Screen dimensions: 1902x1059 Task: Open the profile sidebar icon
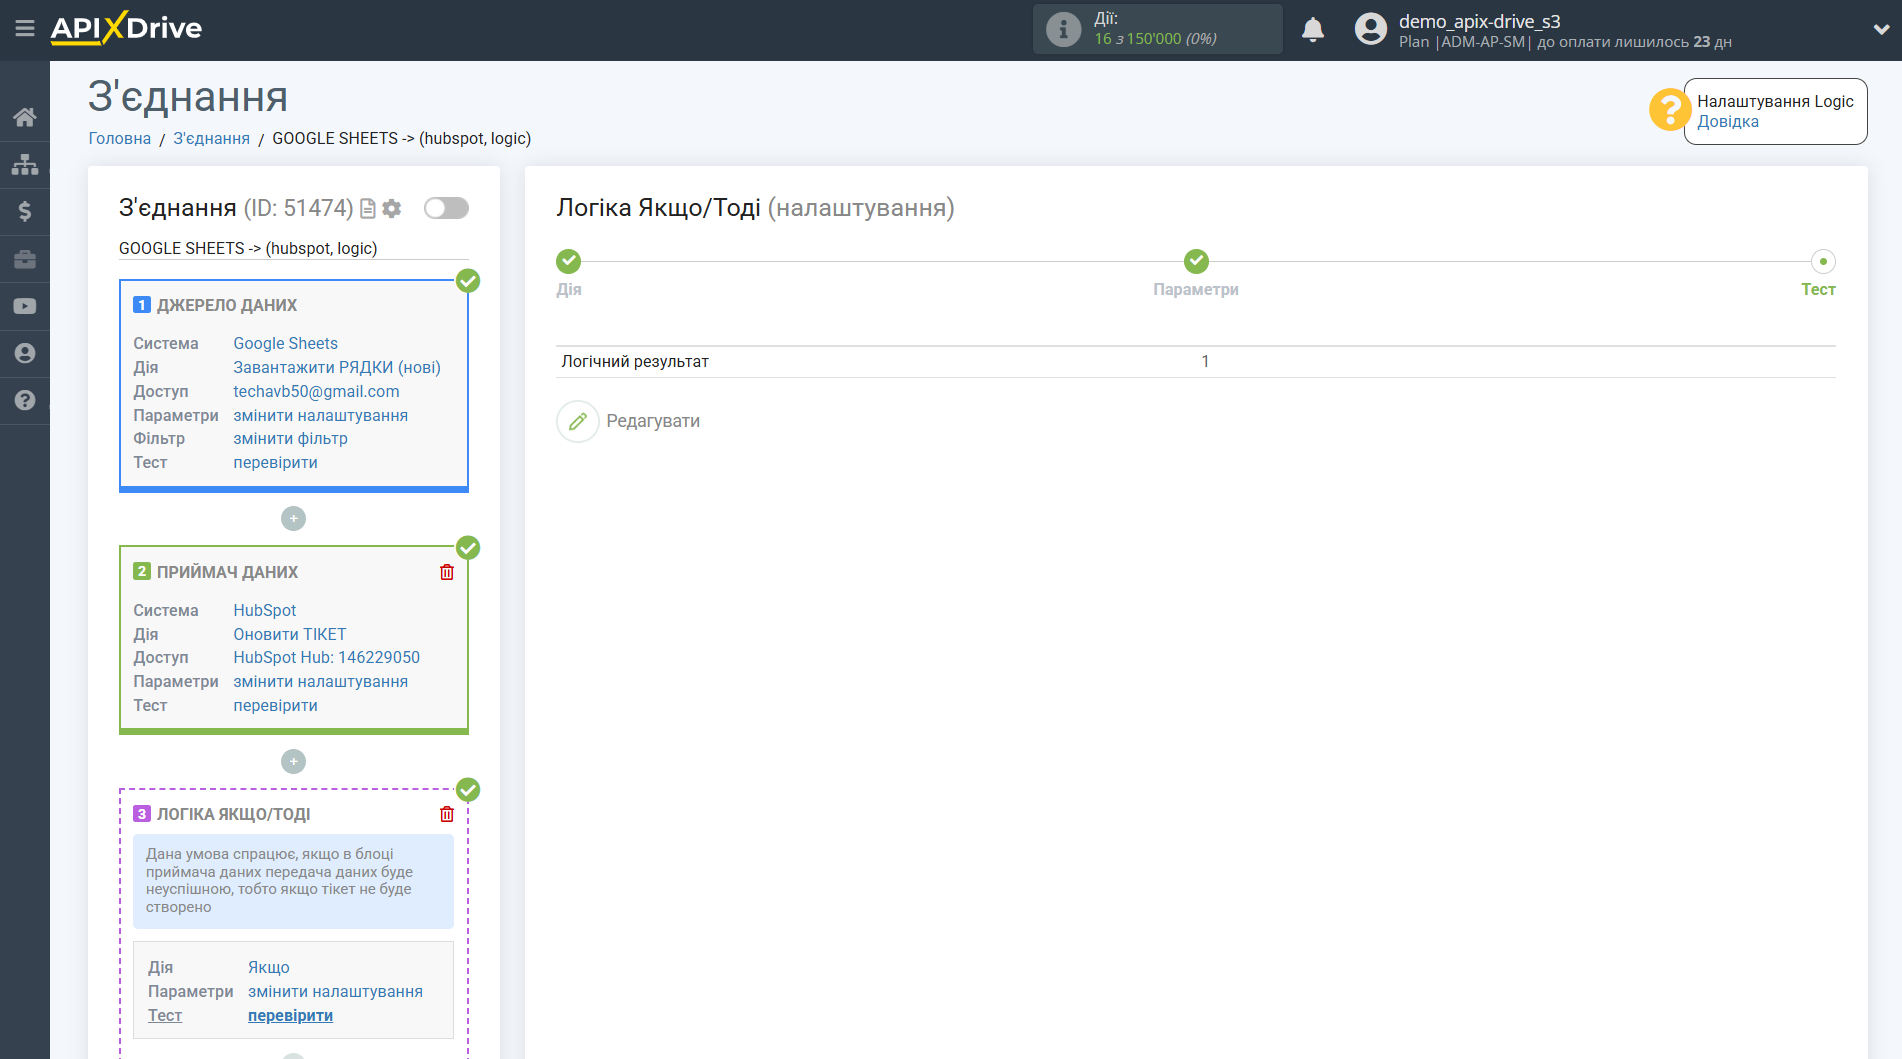tap(25, 353)
